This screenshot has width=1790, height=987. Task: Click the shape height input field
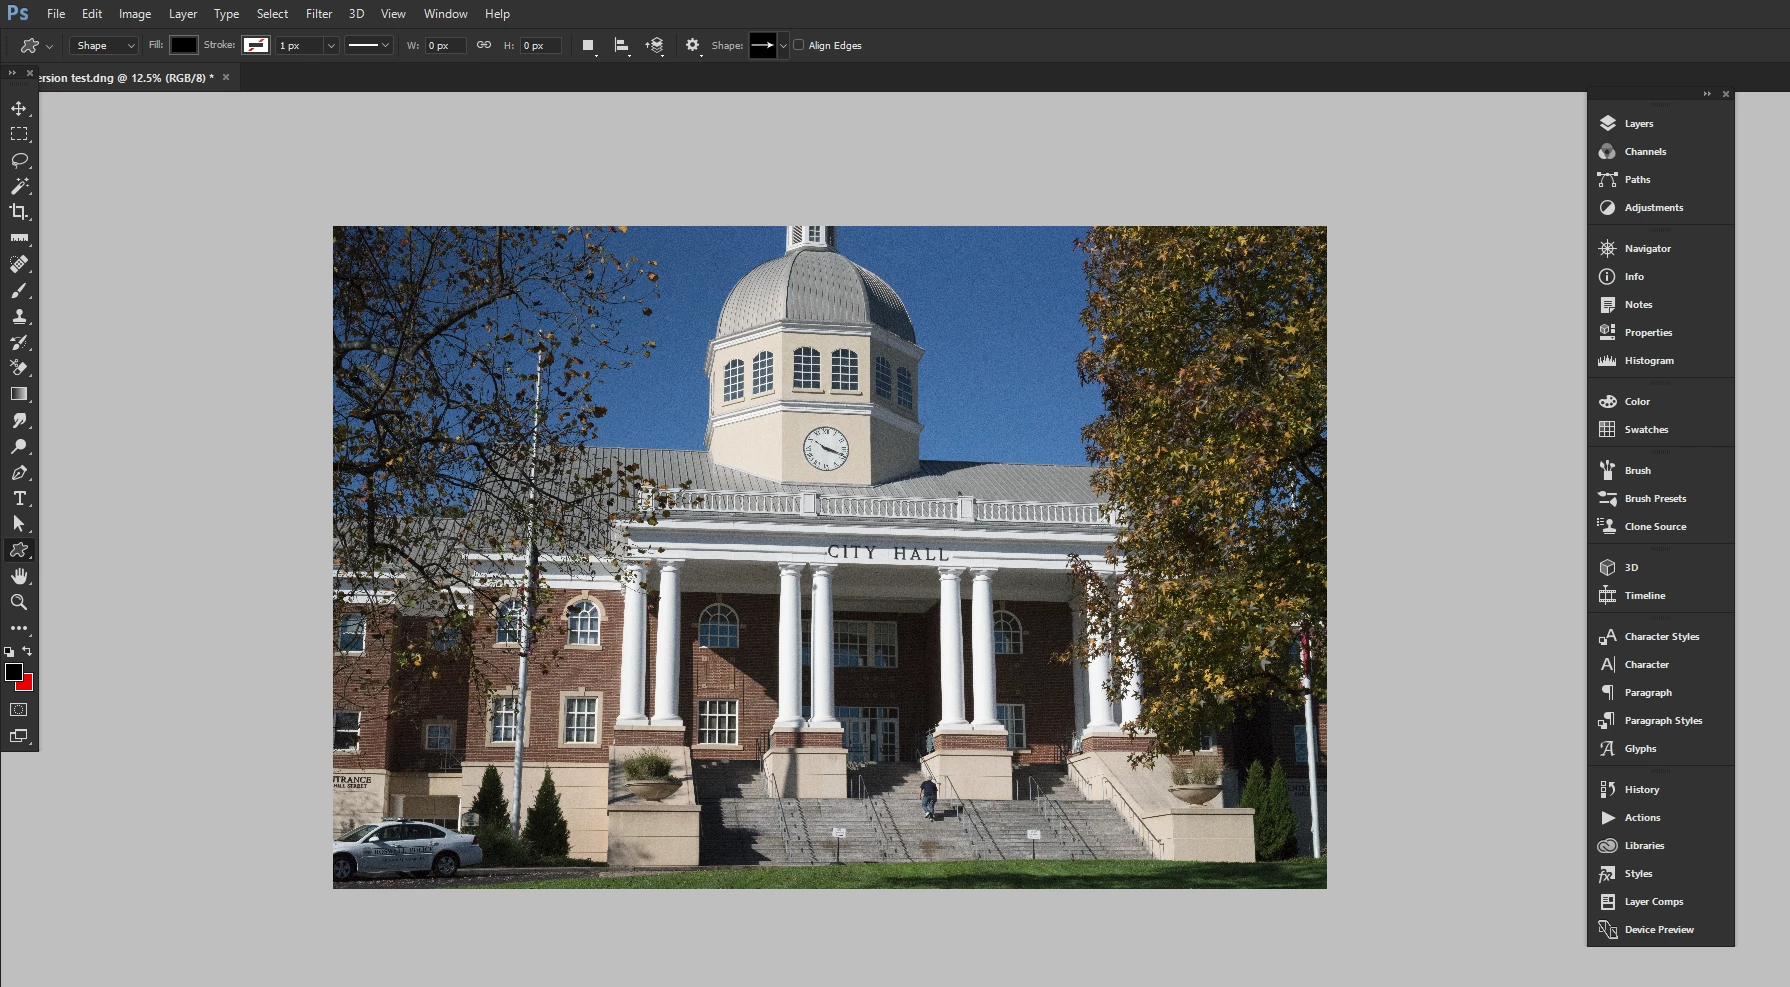pos(541,46)
